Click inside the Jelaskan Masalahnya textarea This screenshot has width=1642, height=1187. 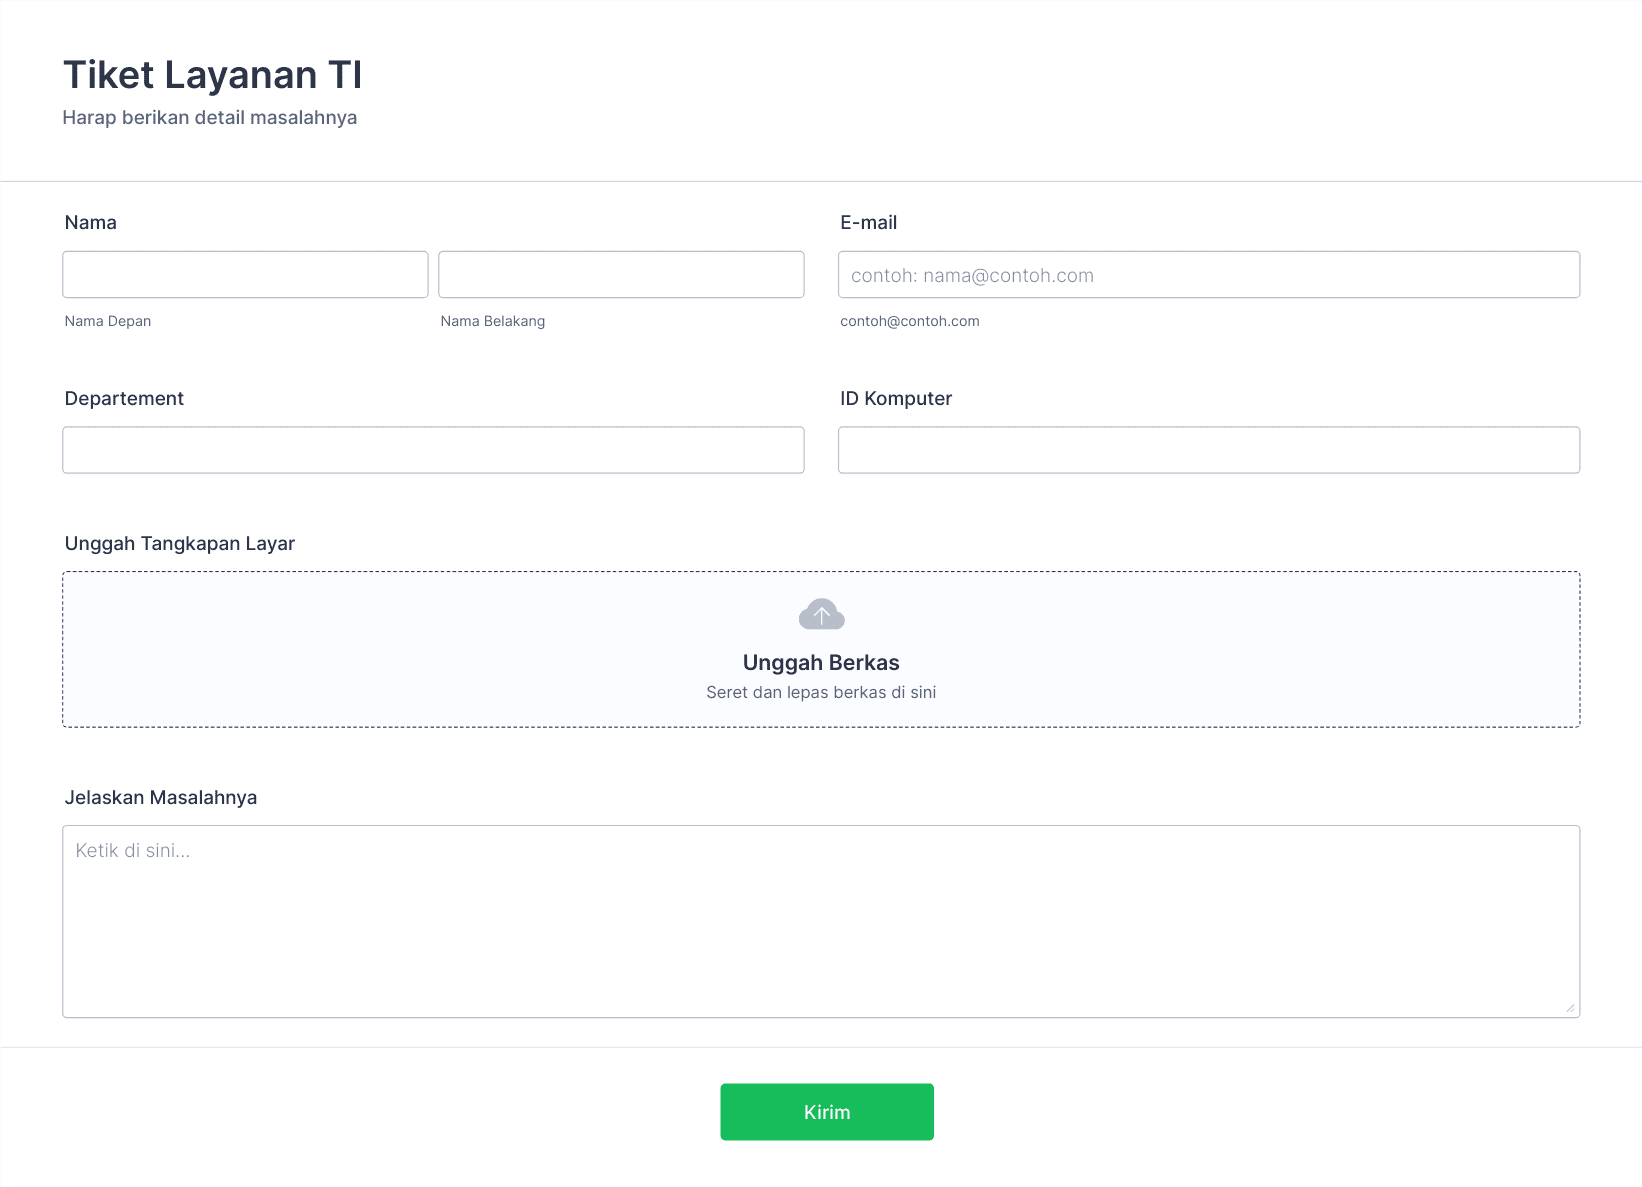point(821,921)
